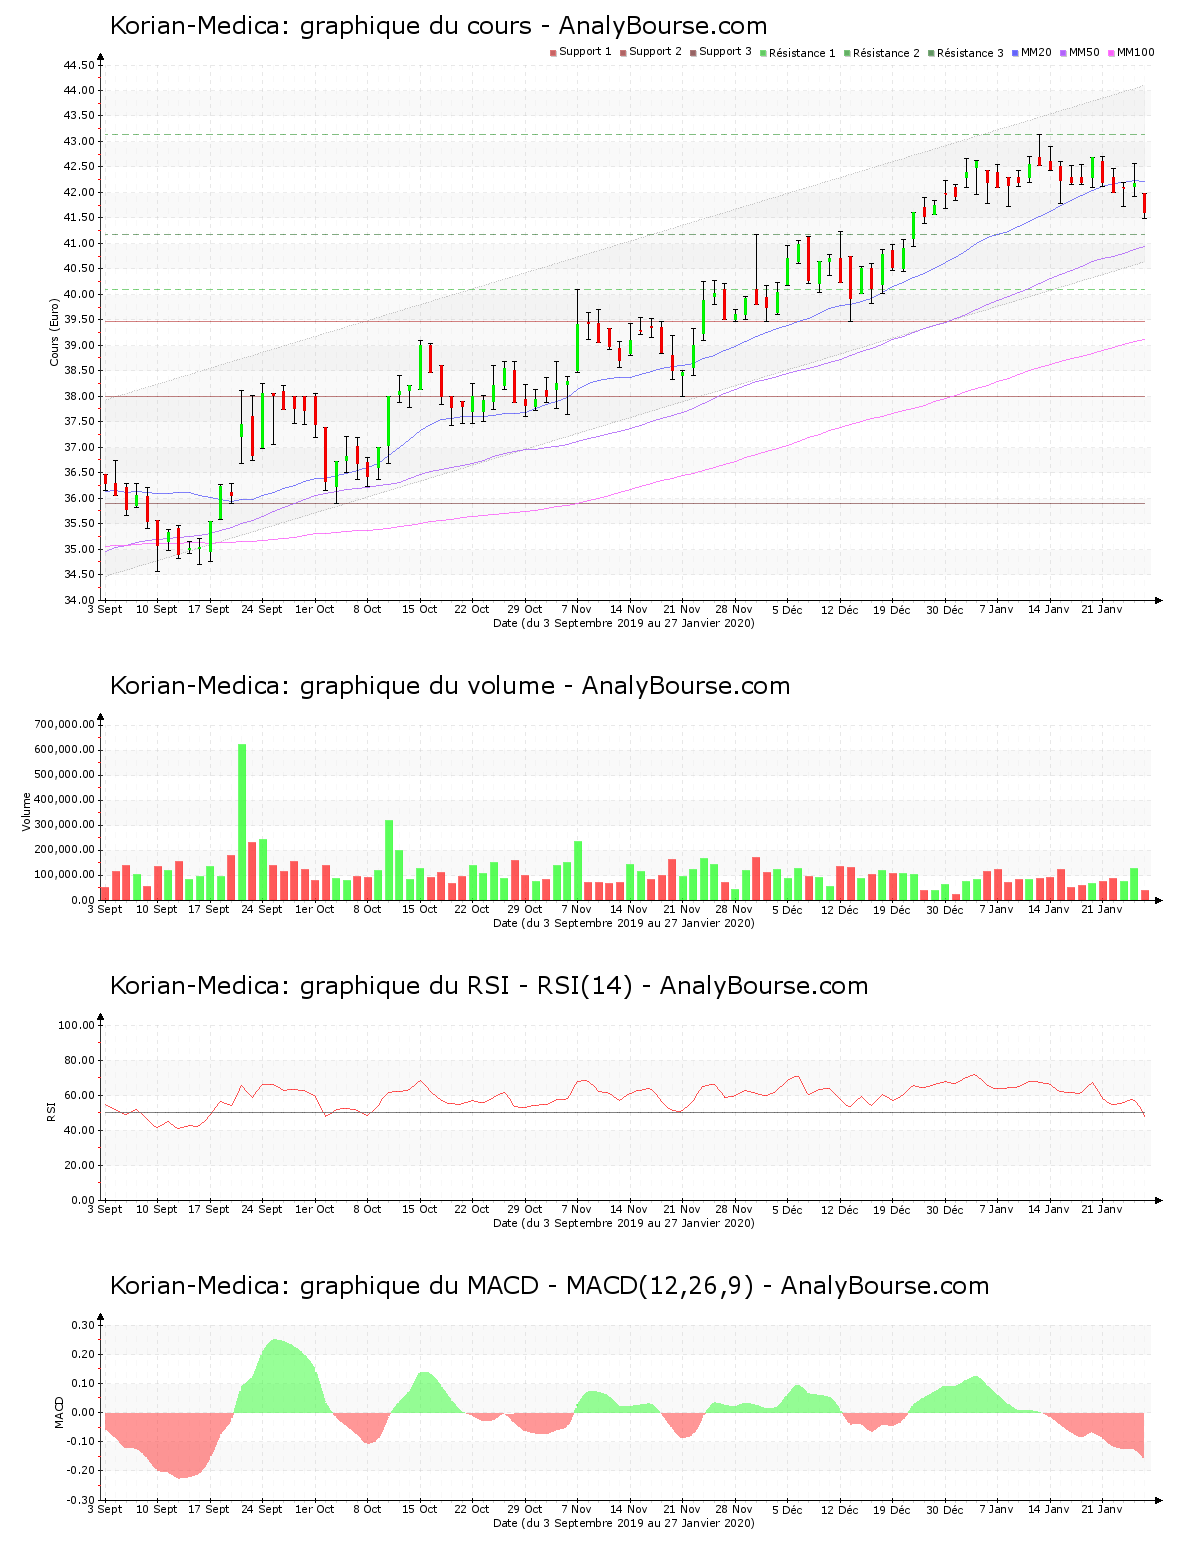1200x1550 pixels.
Task: Click the '21 Janv' date under MACD chart
Action: tap(1101, 1509)
